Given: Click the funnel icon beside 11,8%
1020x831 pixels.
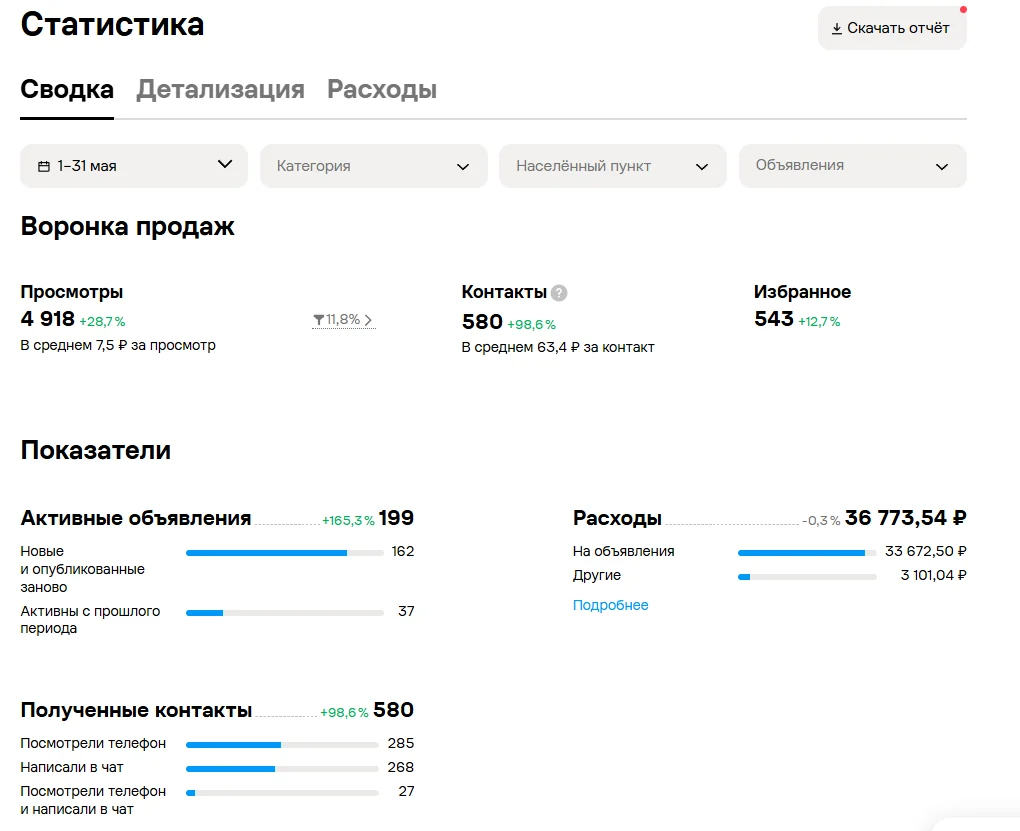Looking at the screenshot, I should (318, 320).
